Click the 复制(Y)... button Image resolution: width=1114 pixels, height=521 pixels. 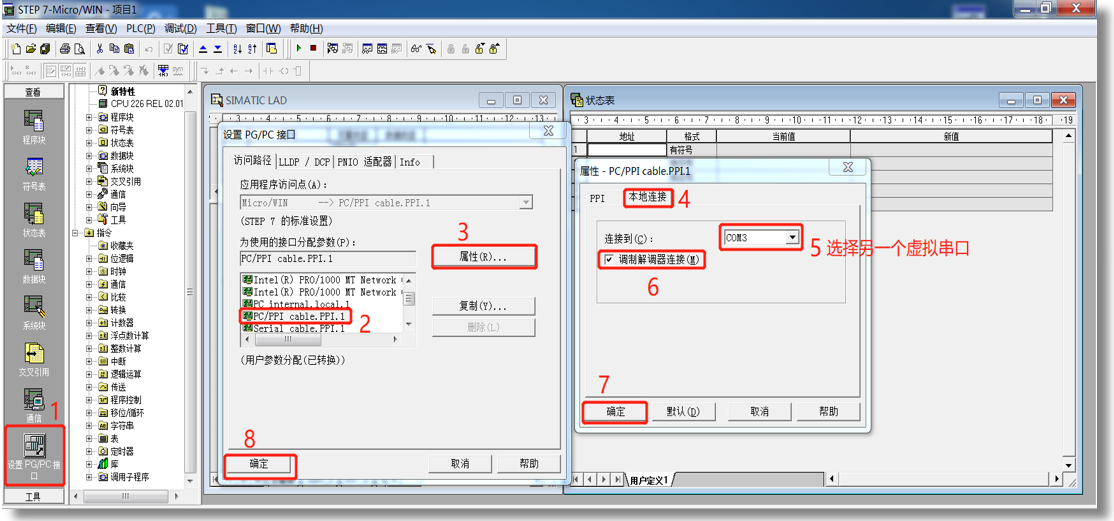point(483,306)
